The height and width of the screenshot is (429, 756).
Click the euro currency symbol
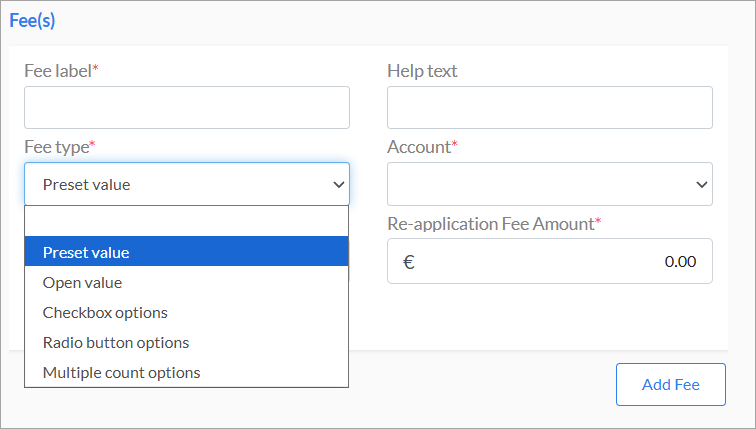point(408,262)
